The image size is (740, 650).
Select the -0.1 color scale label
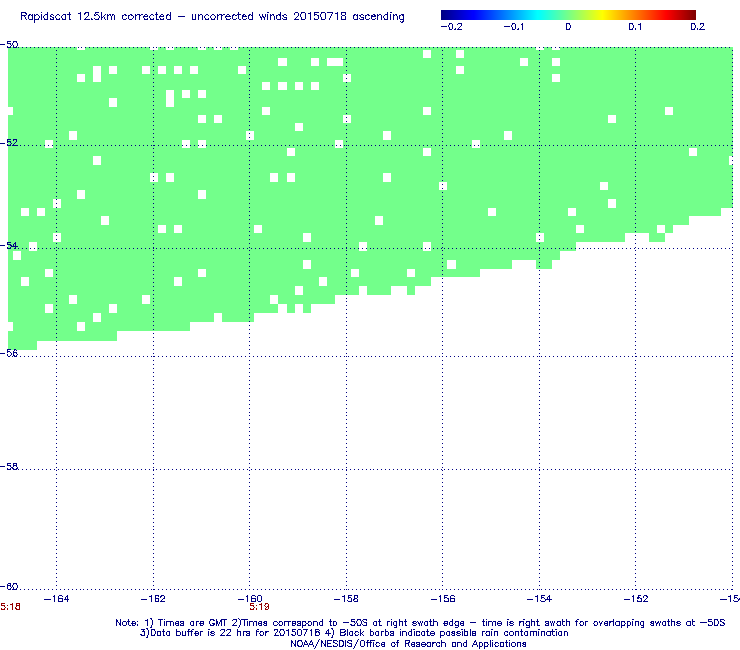(x=514, y=27)
